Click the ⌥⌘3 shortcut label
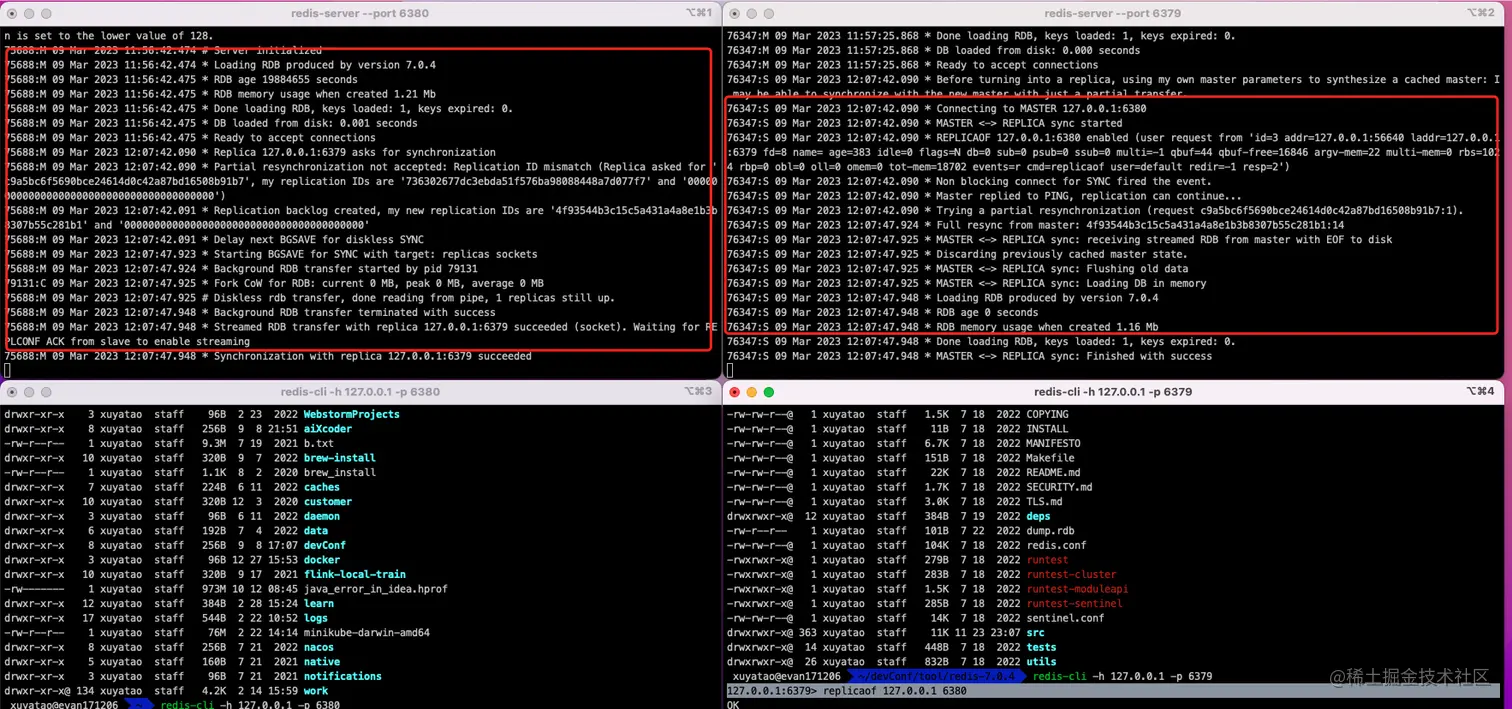 (699, 392)
